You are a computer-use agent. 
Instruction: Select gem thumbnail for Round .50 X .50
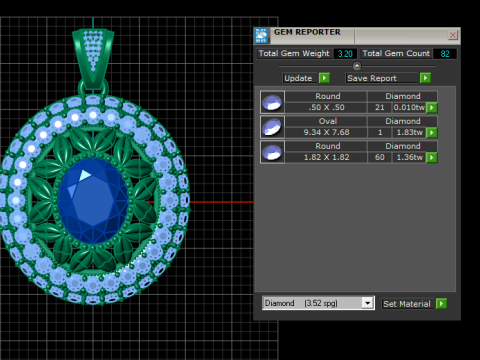(x=272, y=102)
